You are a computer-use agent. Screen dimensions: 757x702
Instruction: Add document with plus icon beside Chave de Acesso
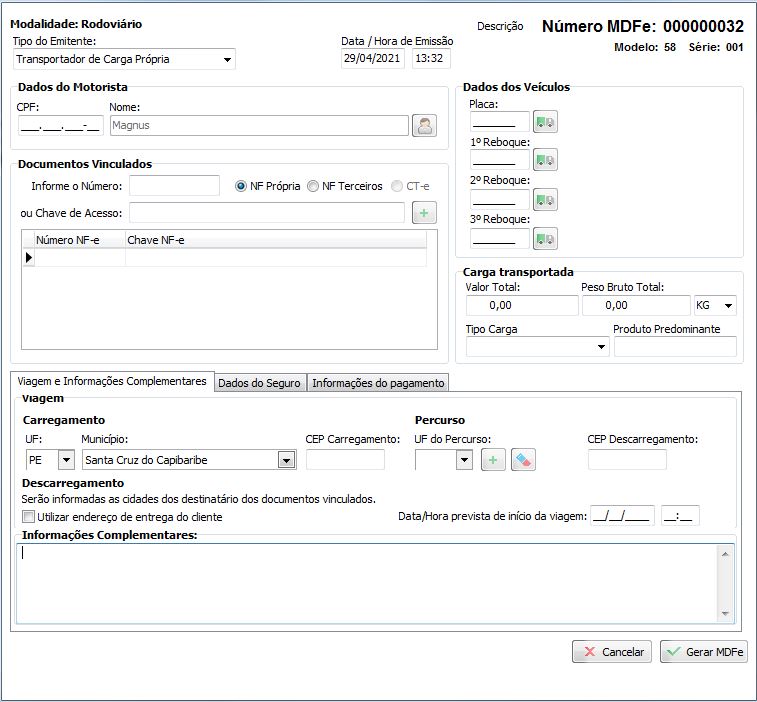point(424,213)
